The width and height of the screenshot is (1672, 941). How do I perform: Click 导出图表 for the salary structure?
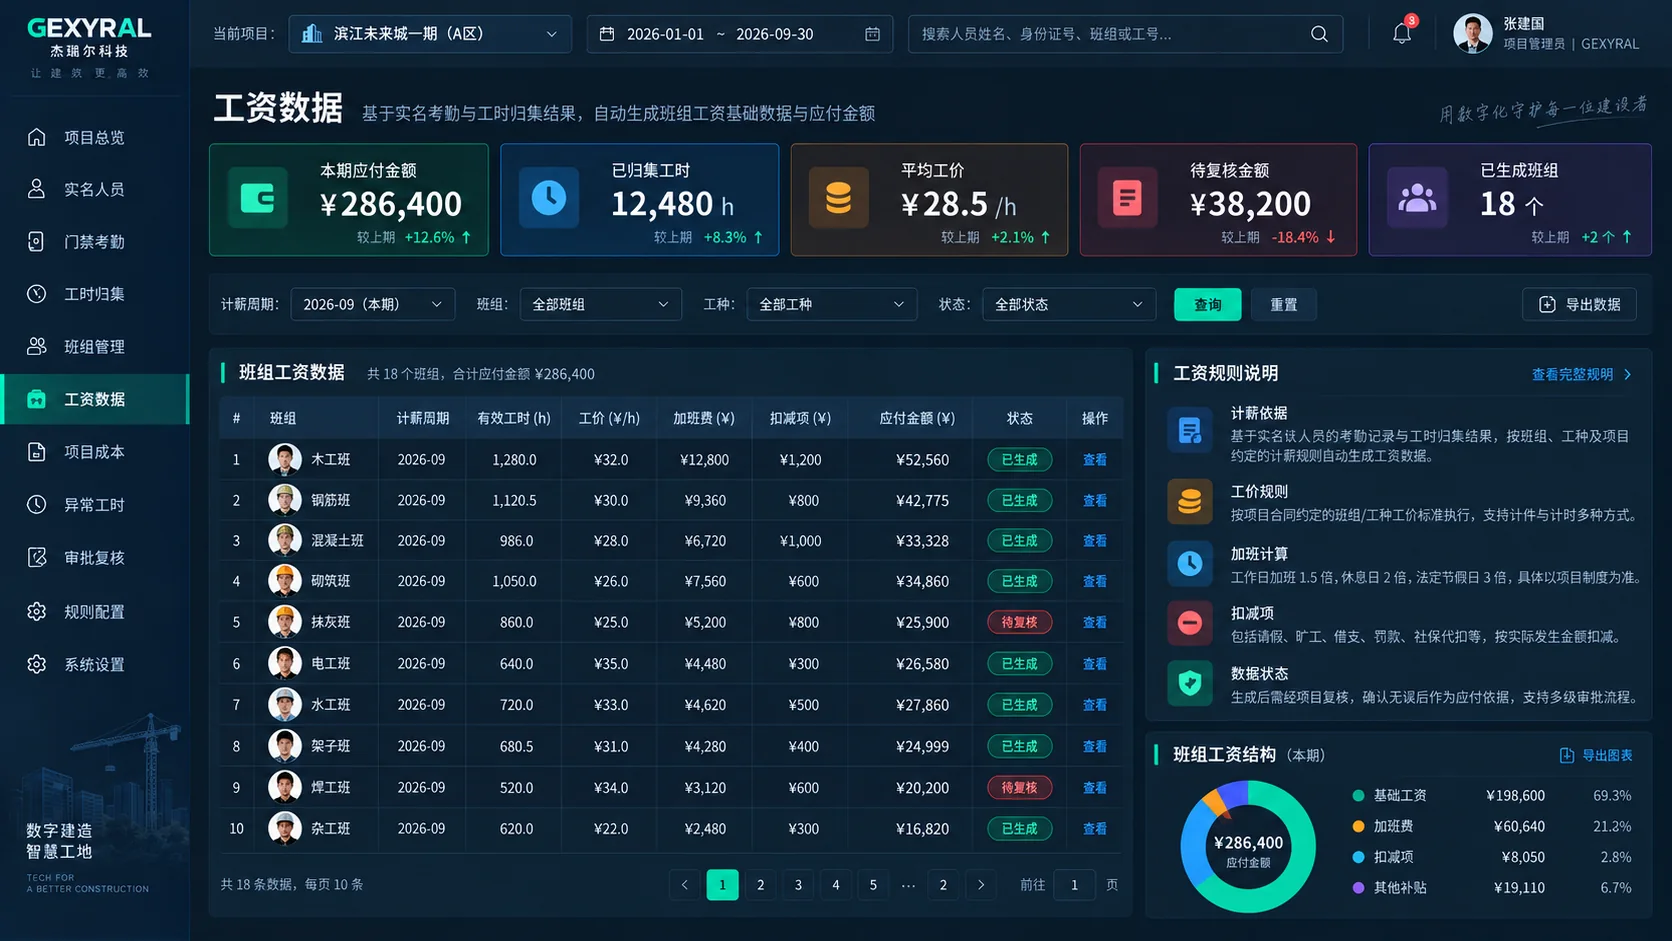coord(1596,755)
